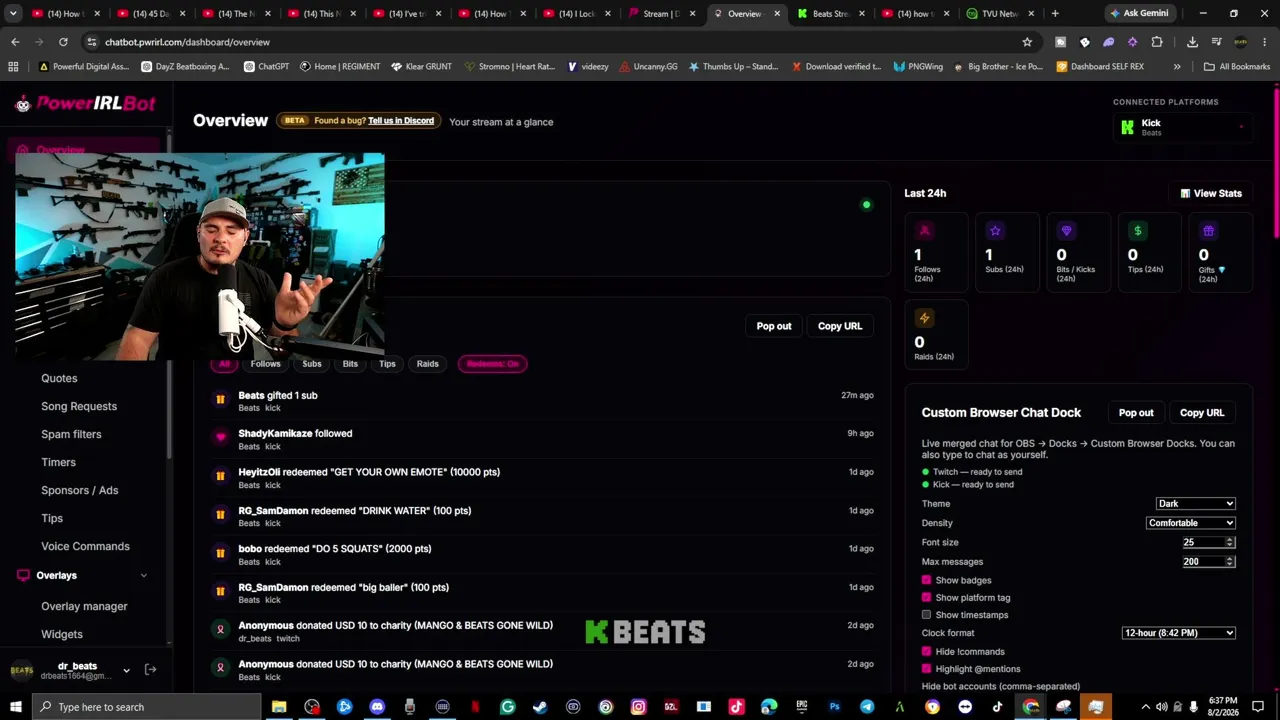The height and width of the screenshot is (720, 1280).
Task: Open the Clock format dropdown
Action: point(1179,633)
